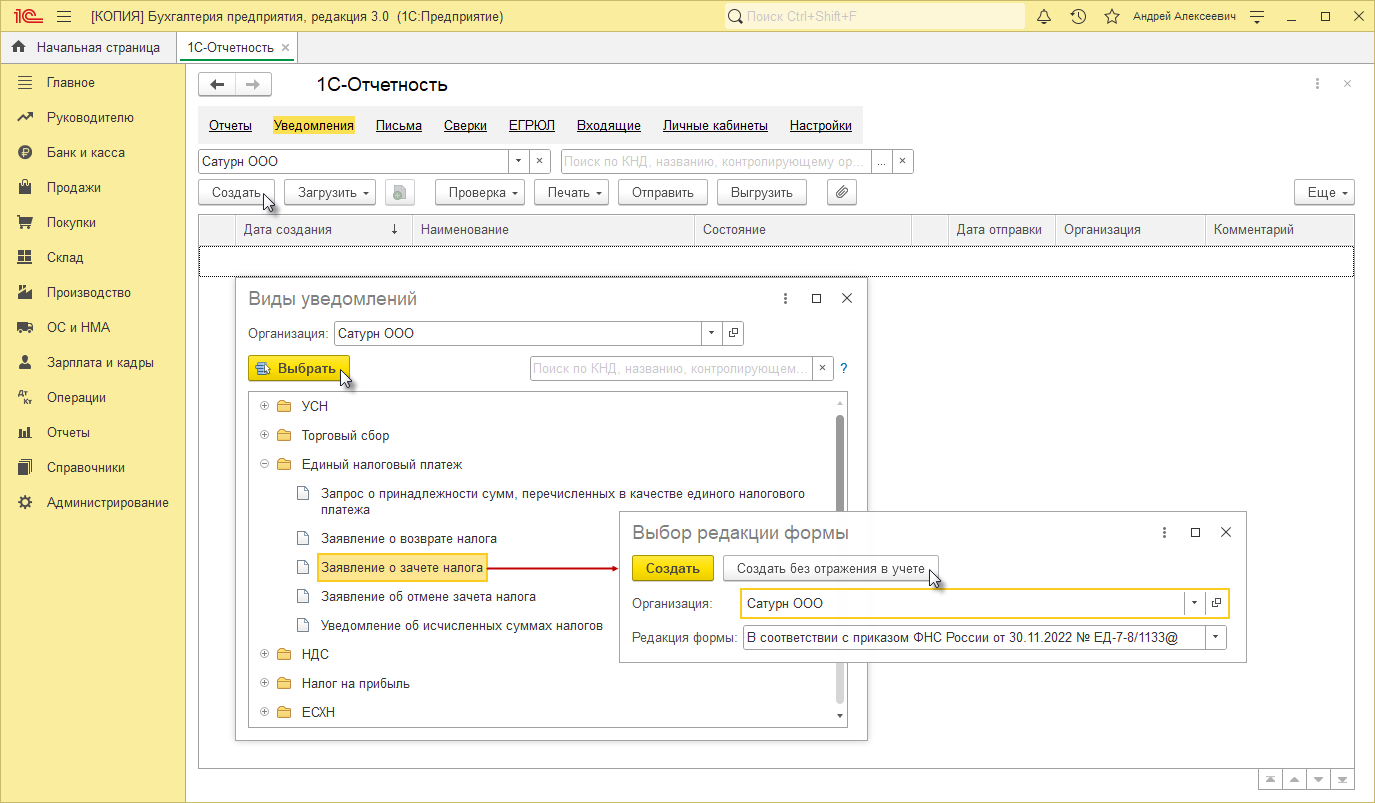The width and height of the screenshot is (1375, 803).
Task: Select Уведомление об исчисленных суммах налогов
Action: tap(462, 626)
